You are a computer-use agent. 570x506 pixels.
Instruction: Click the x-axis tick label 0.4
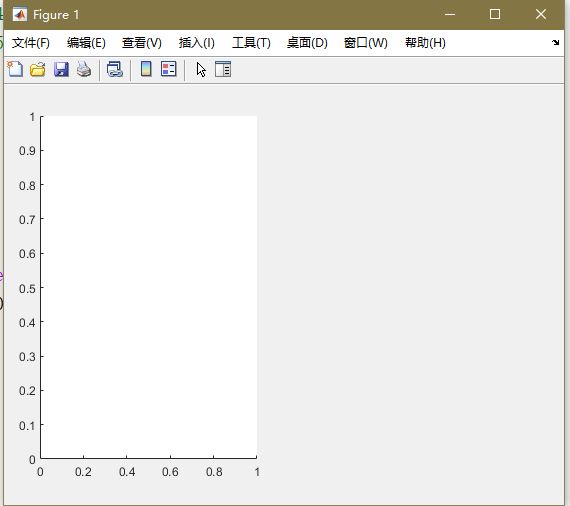(x=127, y=472)
